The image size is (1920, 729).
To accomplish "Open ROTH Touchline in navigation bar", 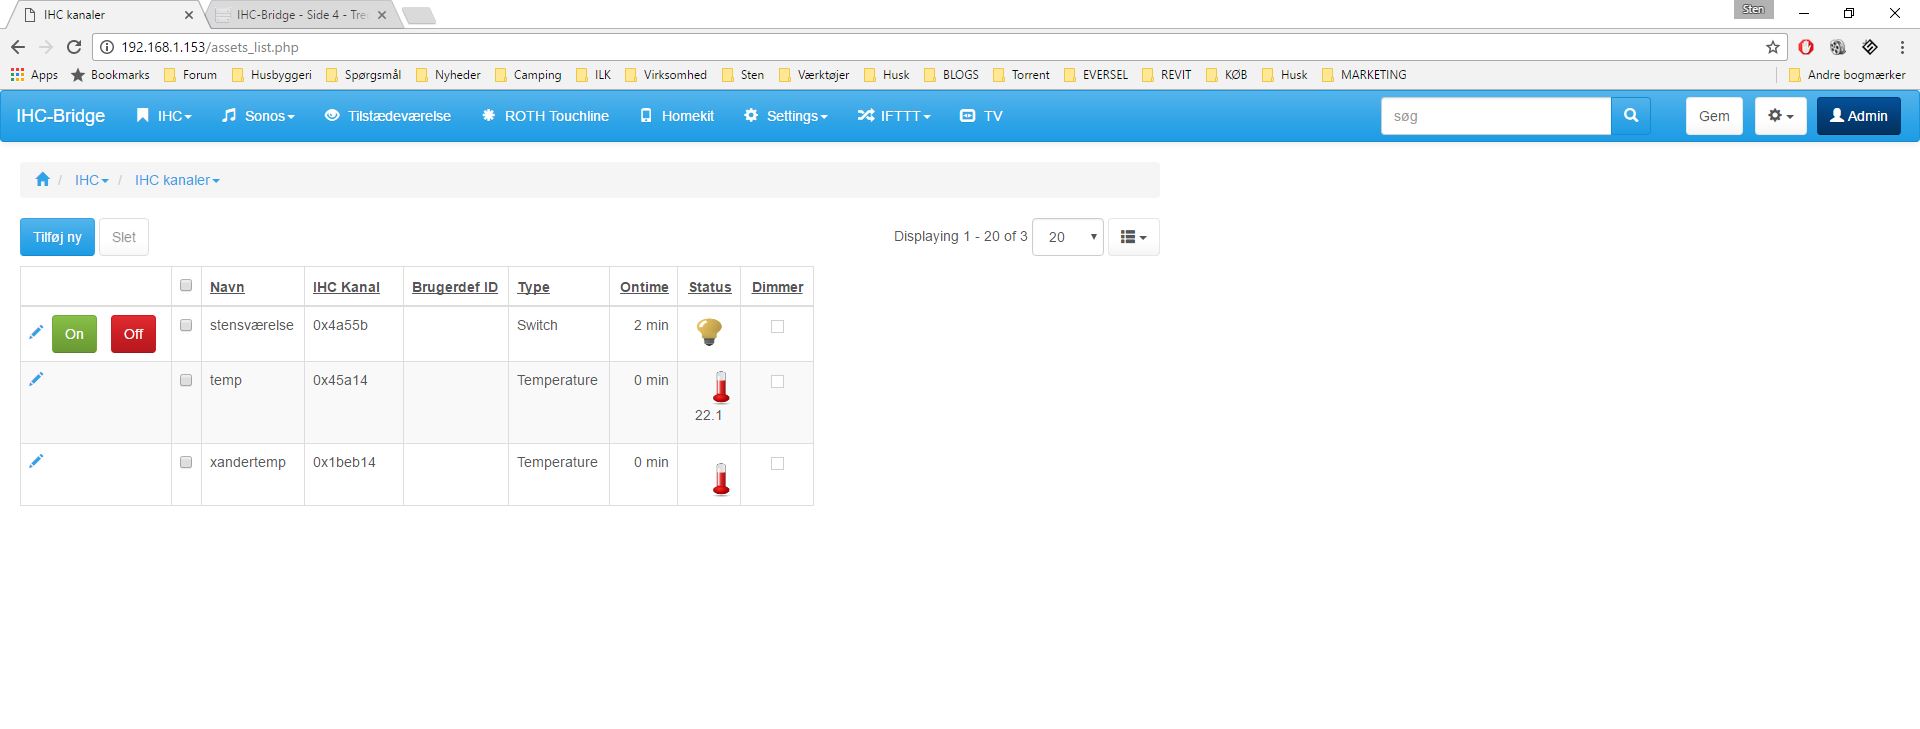I will pyautogui.click(x=545, y=116).
